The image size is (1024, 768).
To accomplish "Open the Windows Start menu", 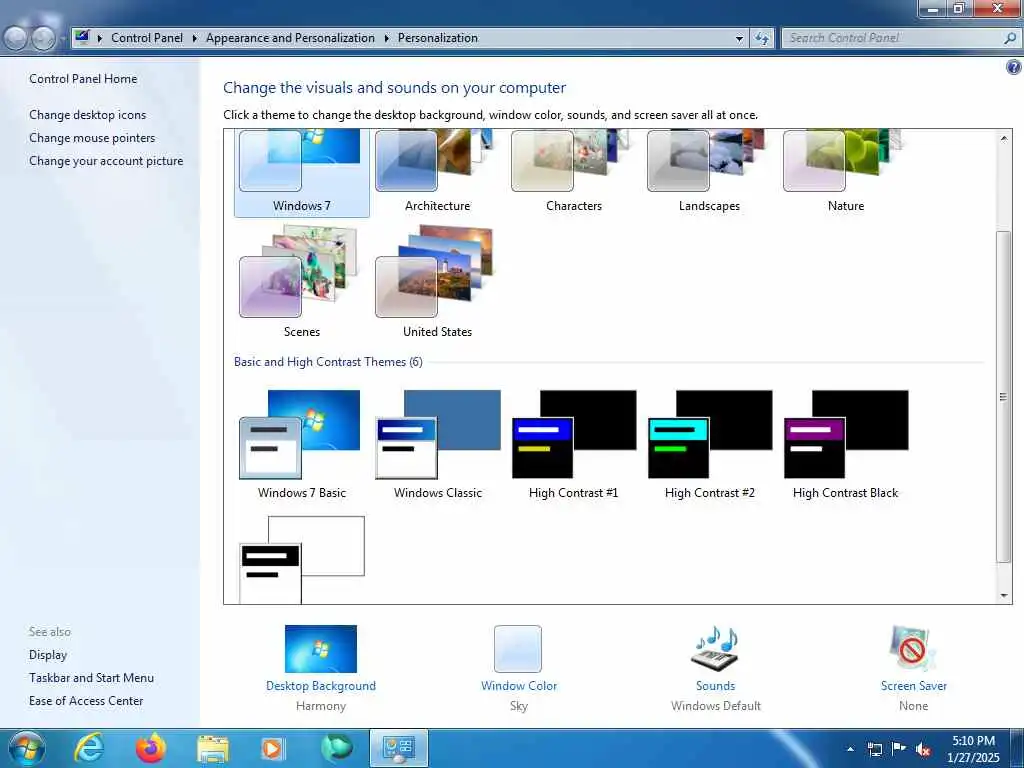I will click(26, 748).
